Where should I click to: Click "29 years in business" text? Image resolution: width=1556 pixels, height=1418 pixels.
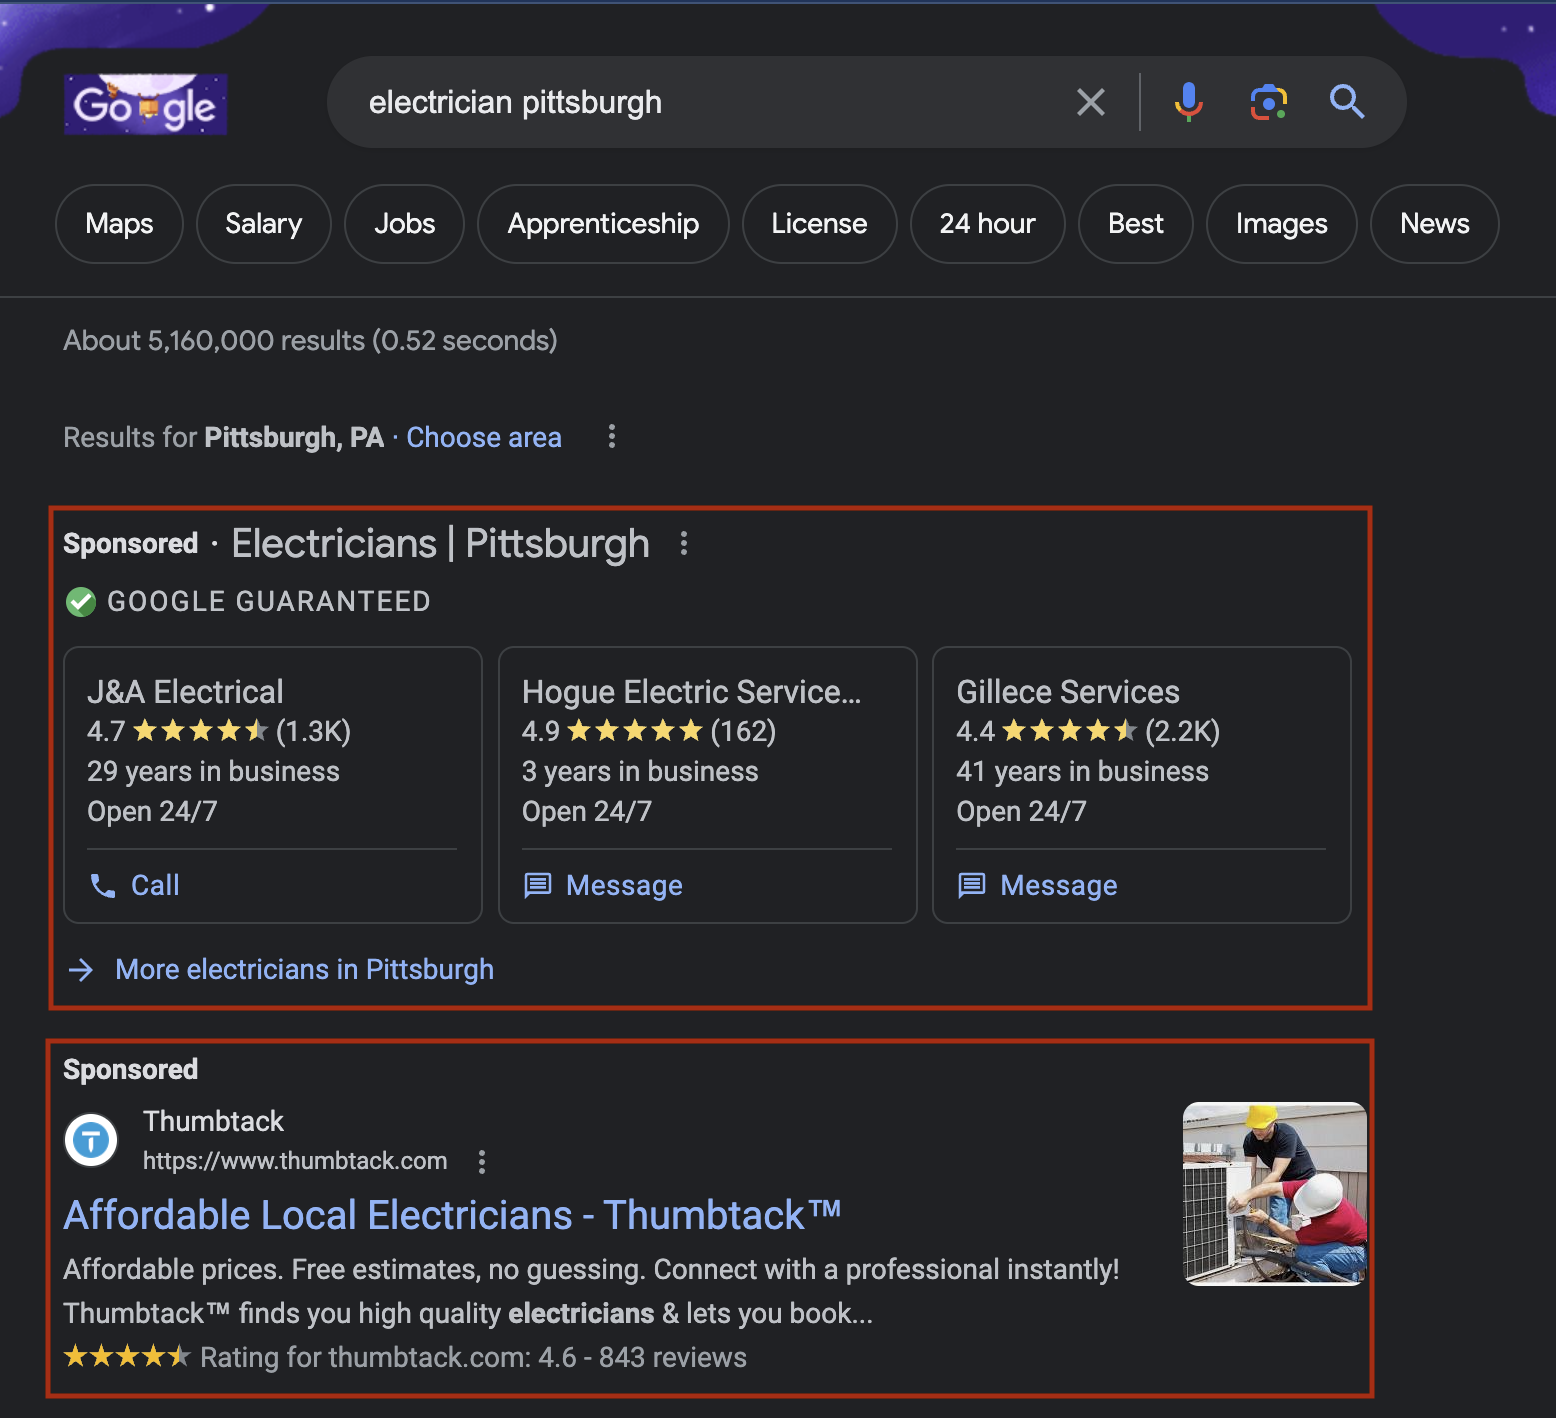[x=213, y=772]
